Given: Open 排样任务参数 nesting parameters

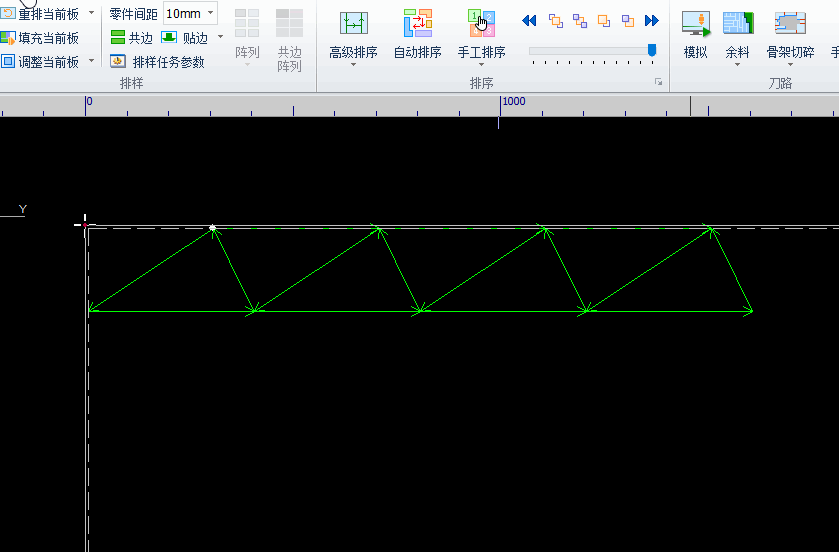Looking at the screenshot, I should point(158,62).
